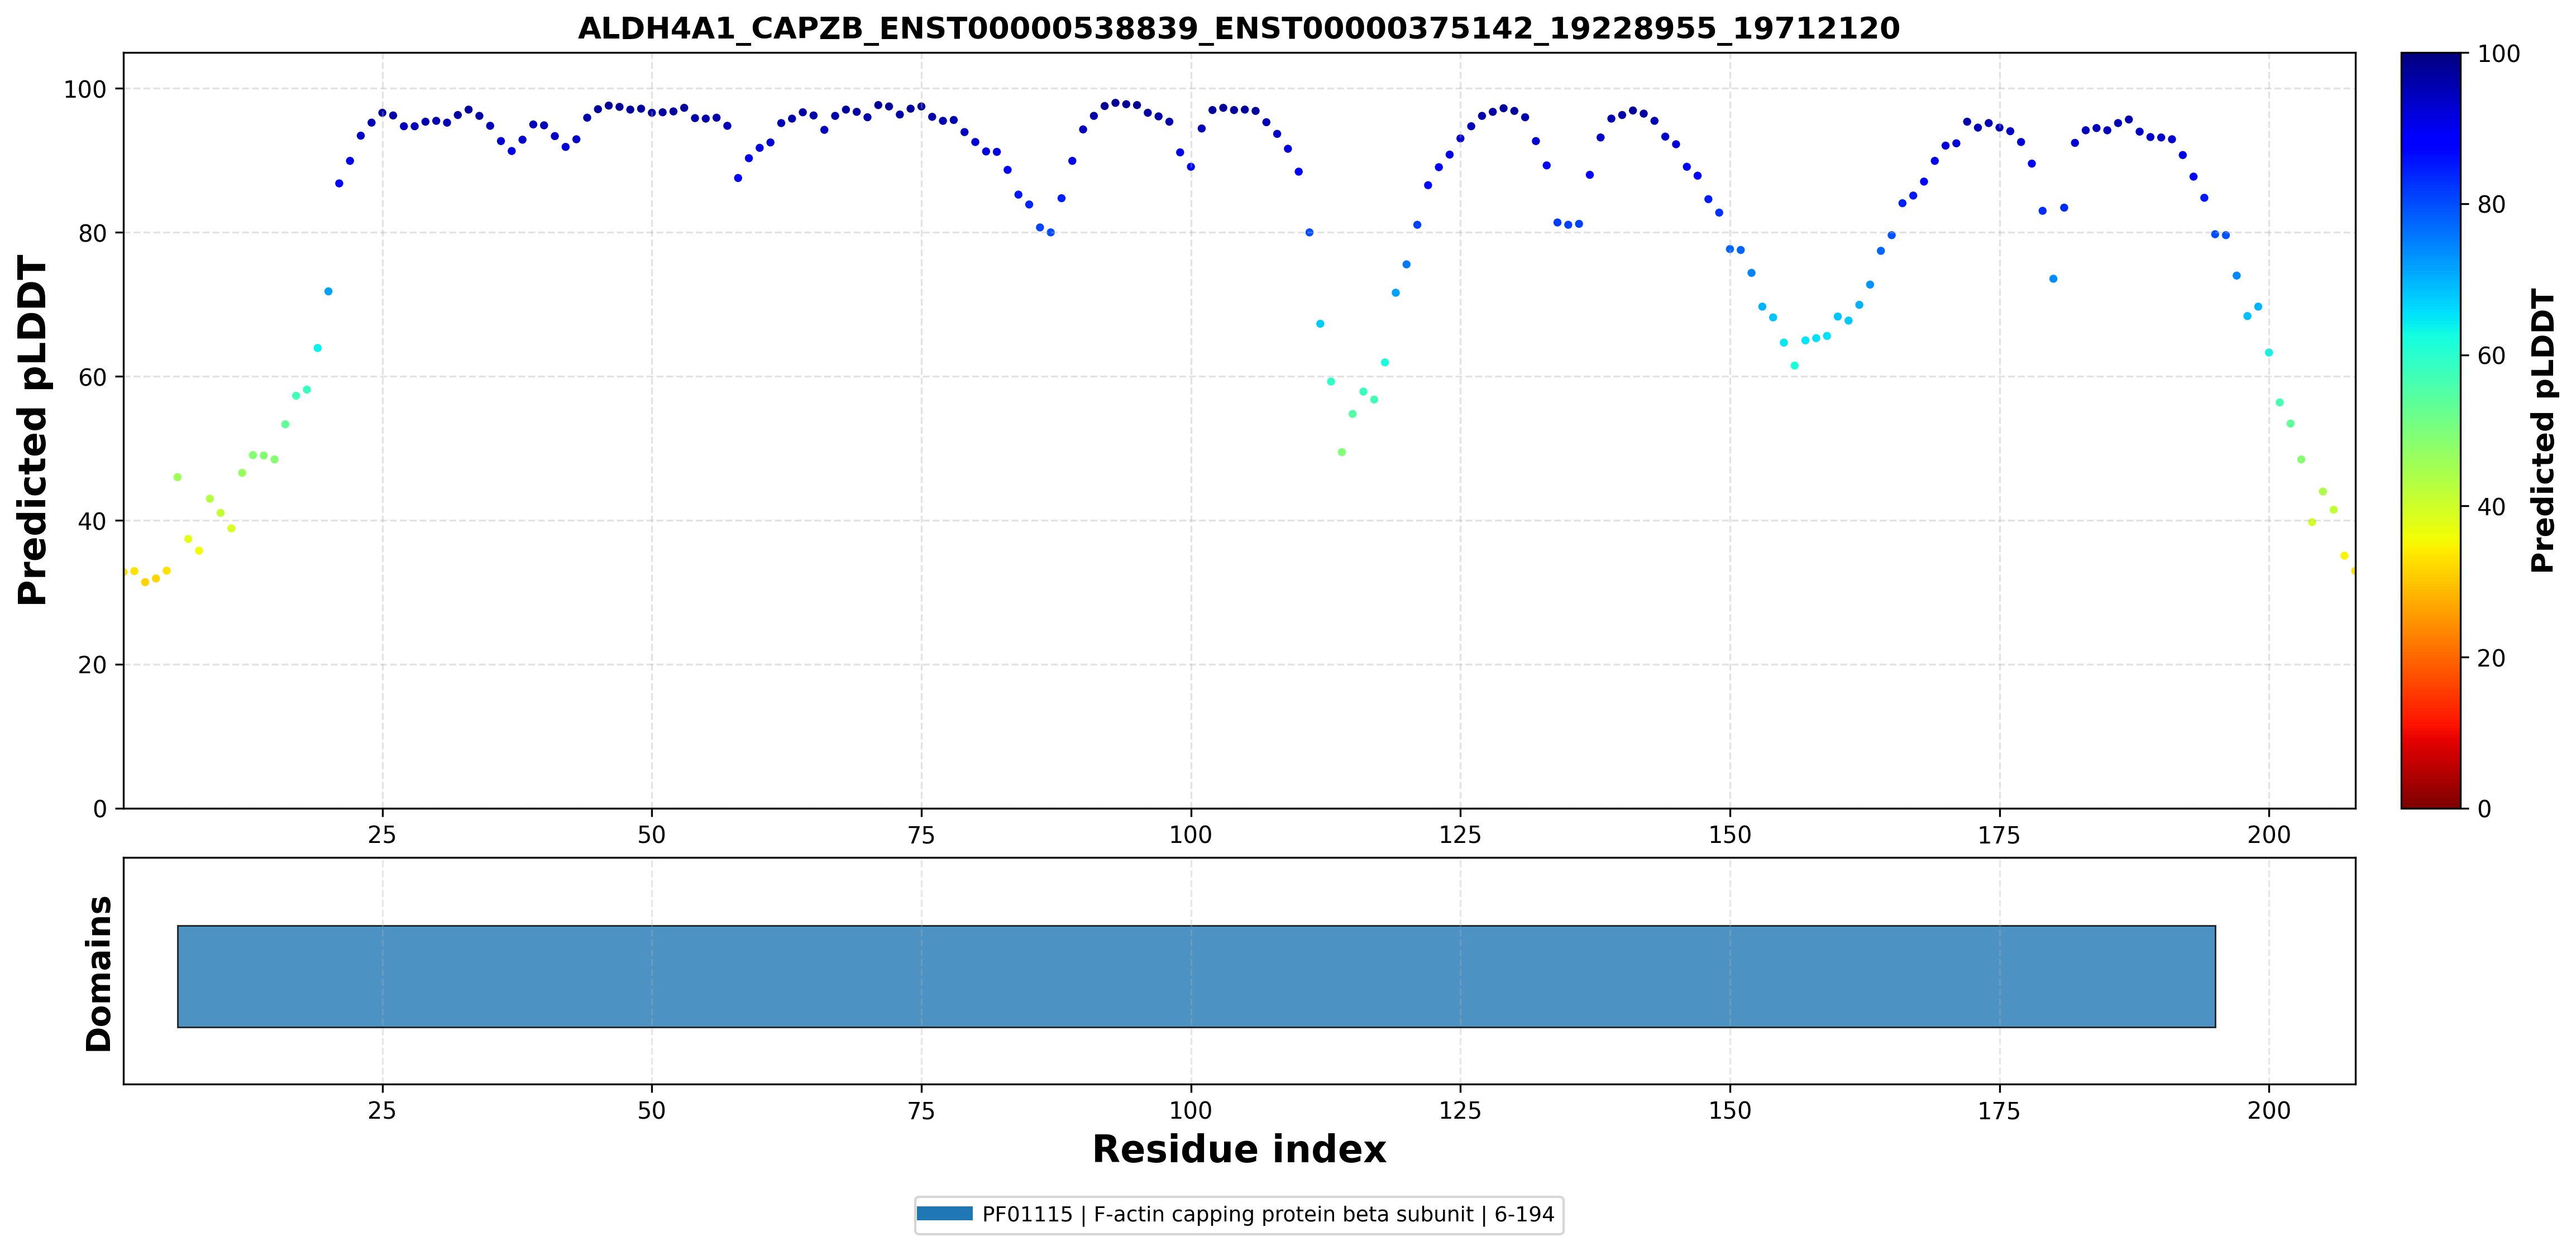This screenshot has height=1251, width=2576.
Task: Click the y-axis tick label 20
Action: pos(92,665)
